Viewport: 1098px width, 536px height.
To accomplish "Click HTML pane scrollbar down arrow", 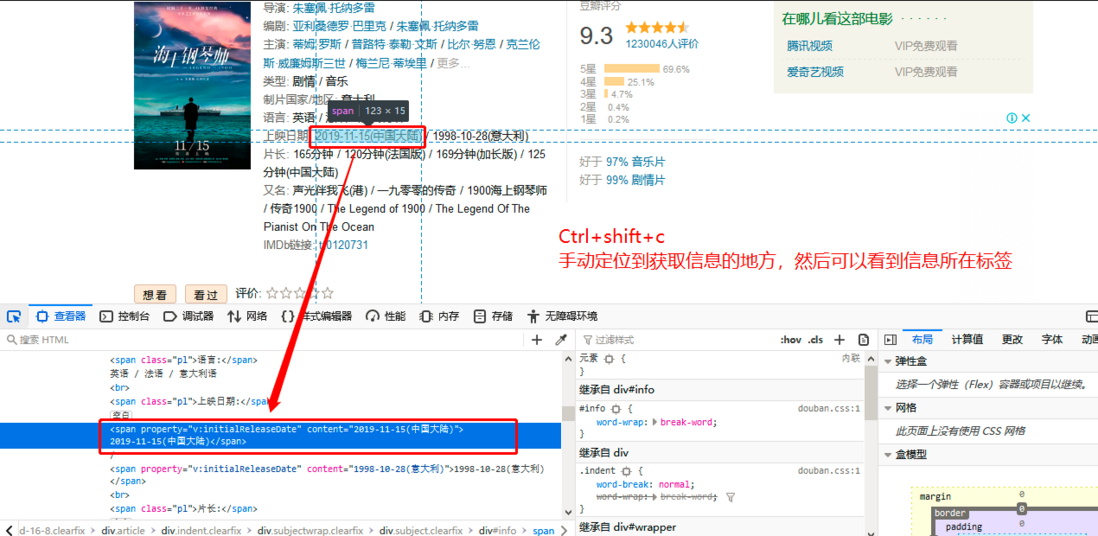I will 568,513.
